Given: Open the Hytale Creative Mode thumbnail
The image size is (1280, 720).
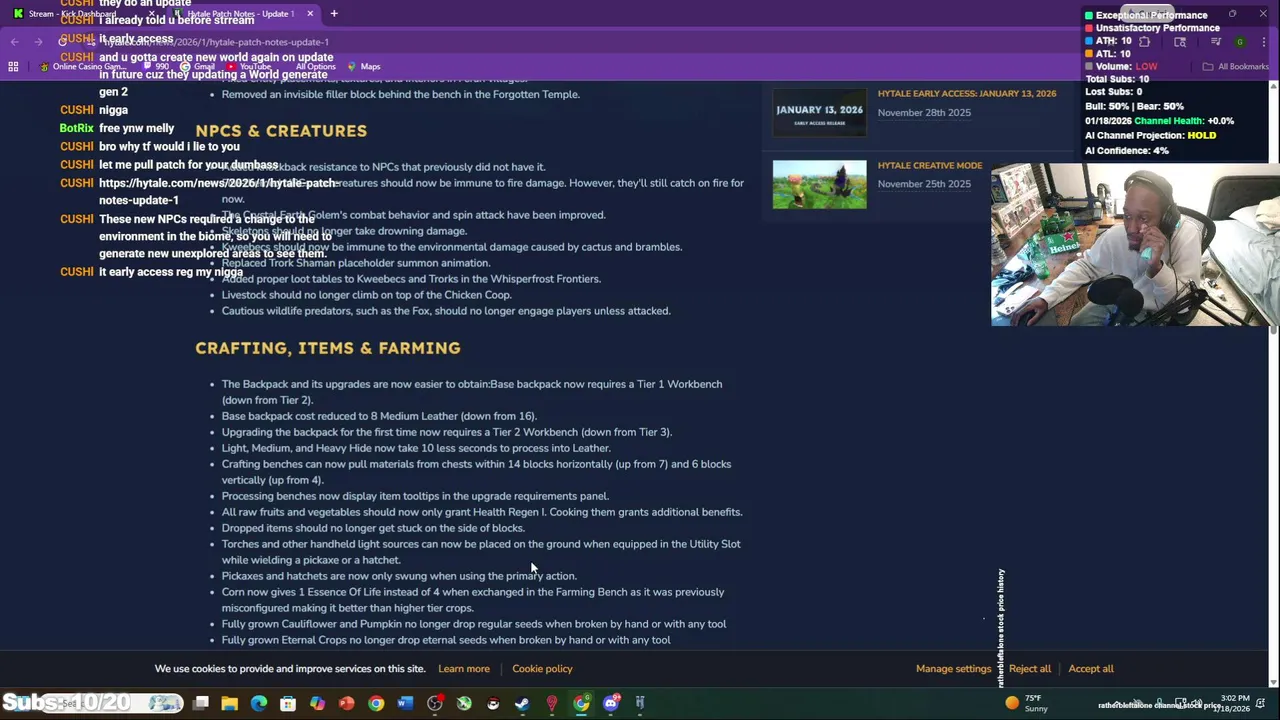Looking at the screenshot, I should [819, 185].
